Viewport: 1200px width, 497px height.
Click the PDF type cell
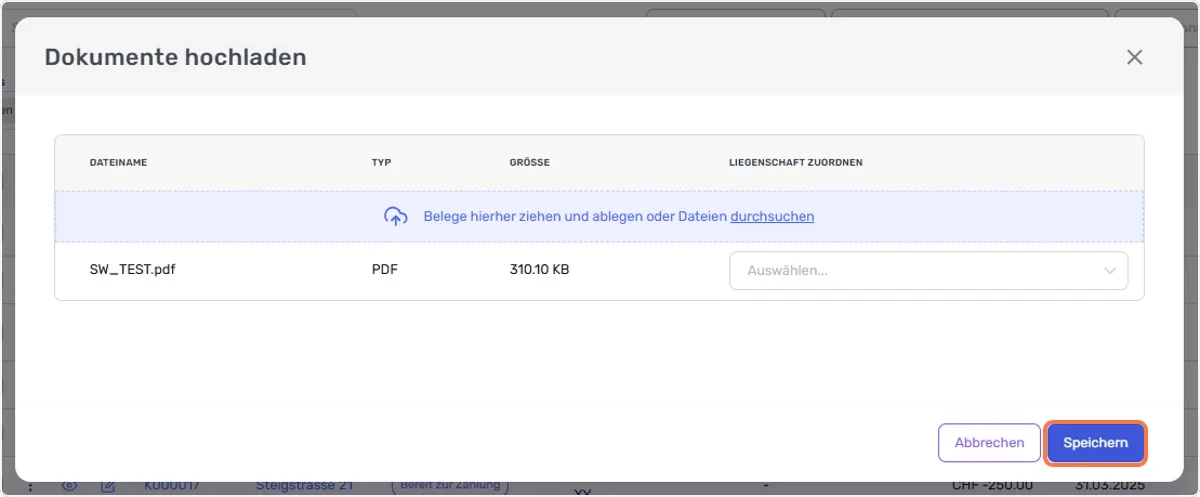385,270
